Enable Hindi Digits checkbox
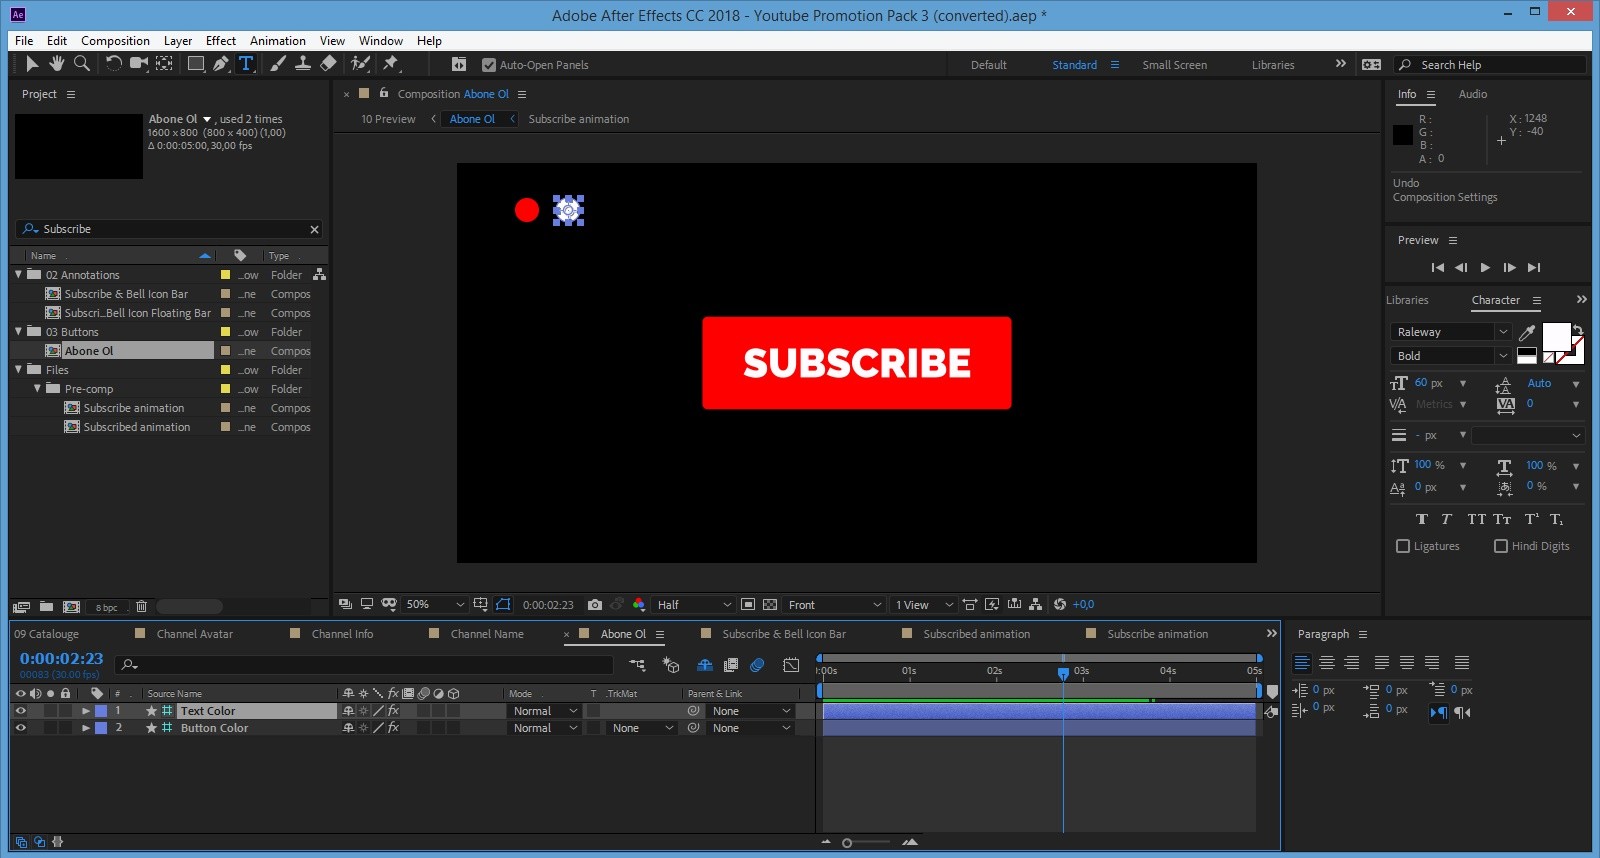 coord(1501,546)
